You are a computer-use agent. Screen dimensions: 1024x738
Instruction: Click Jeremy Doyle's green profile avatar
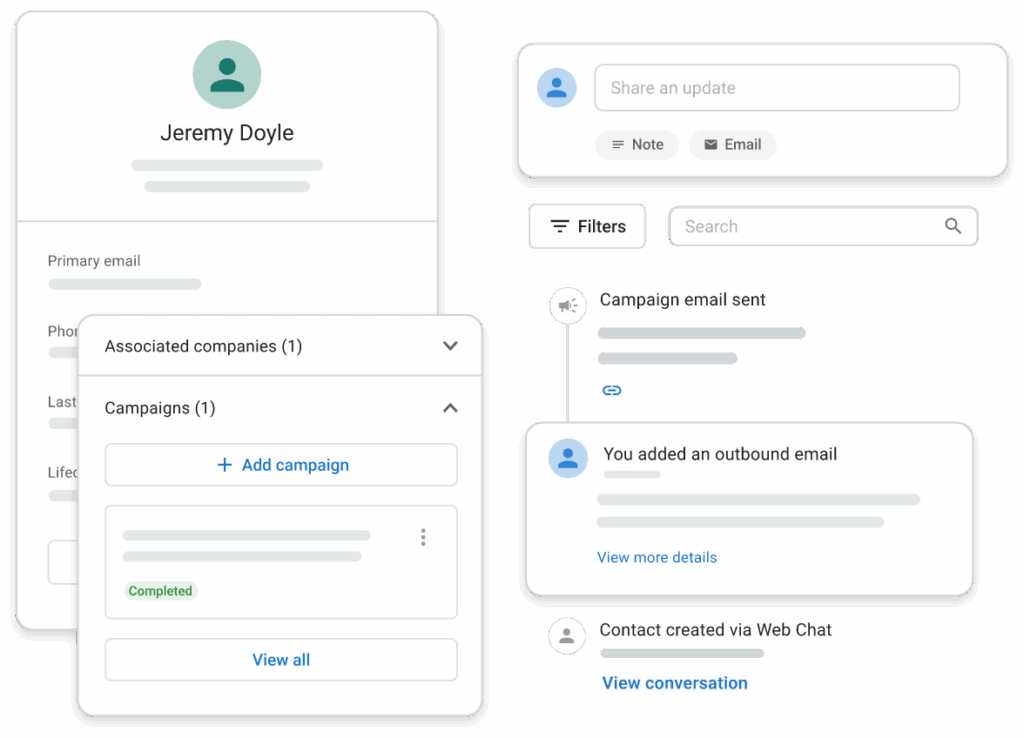tap(227, 74)
